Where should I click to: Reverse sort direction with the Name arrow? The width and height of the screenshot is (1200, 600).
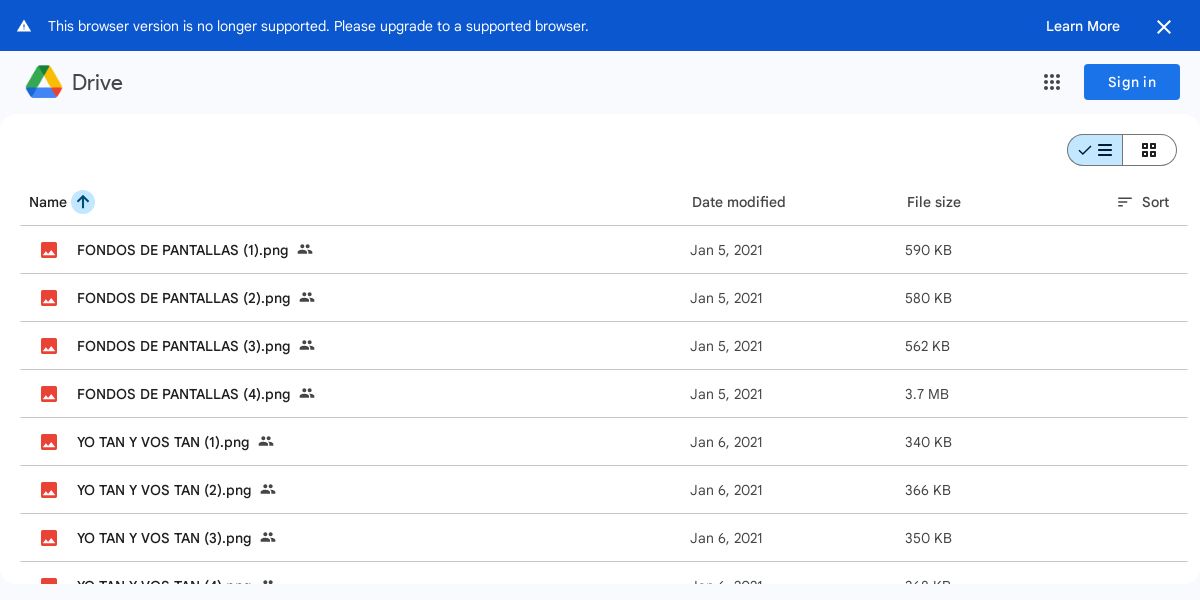coord(83,202)
